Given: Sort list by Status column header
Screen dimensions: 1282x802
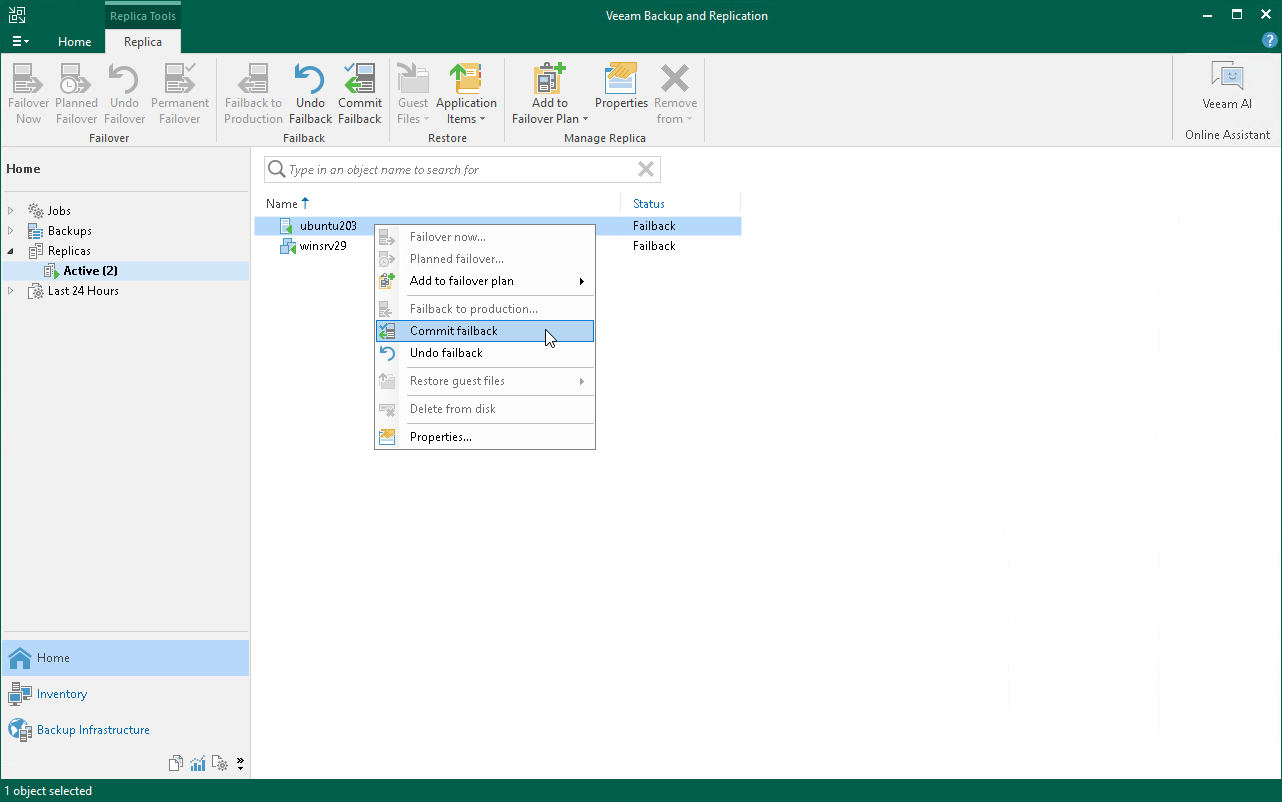Looking at the screenshot, I should [x=649, y=204].
